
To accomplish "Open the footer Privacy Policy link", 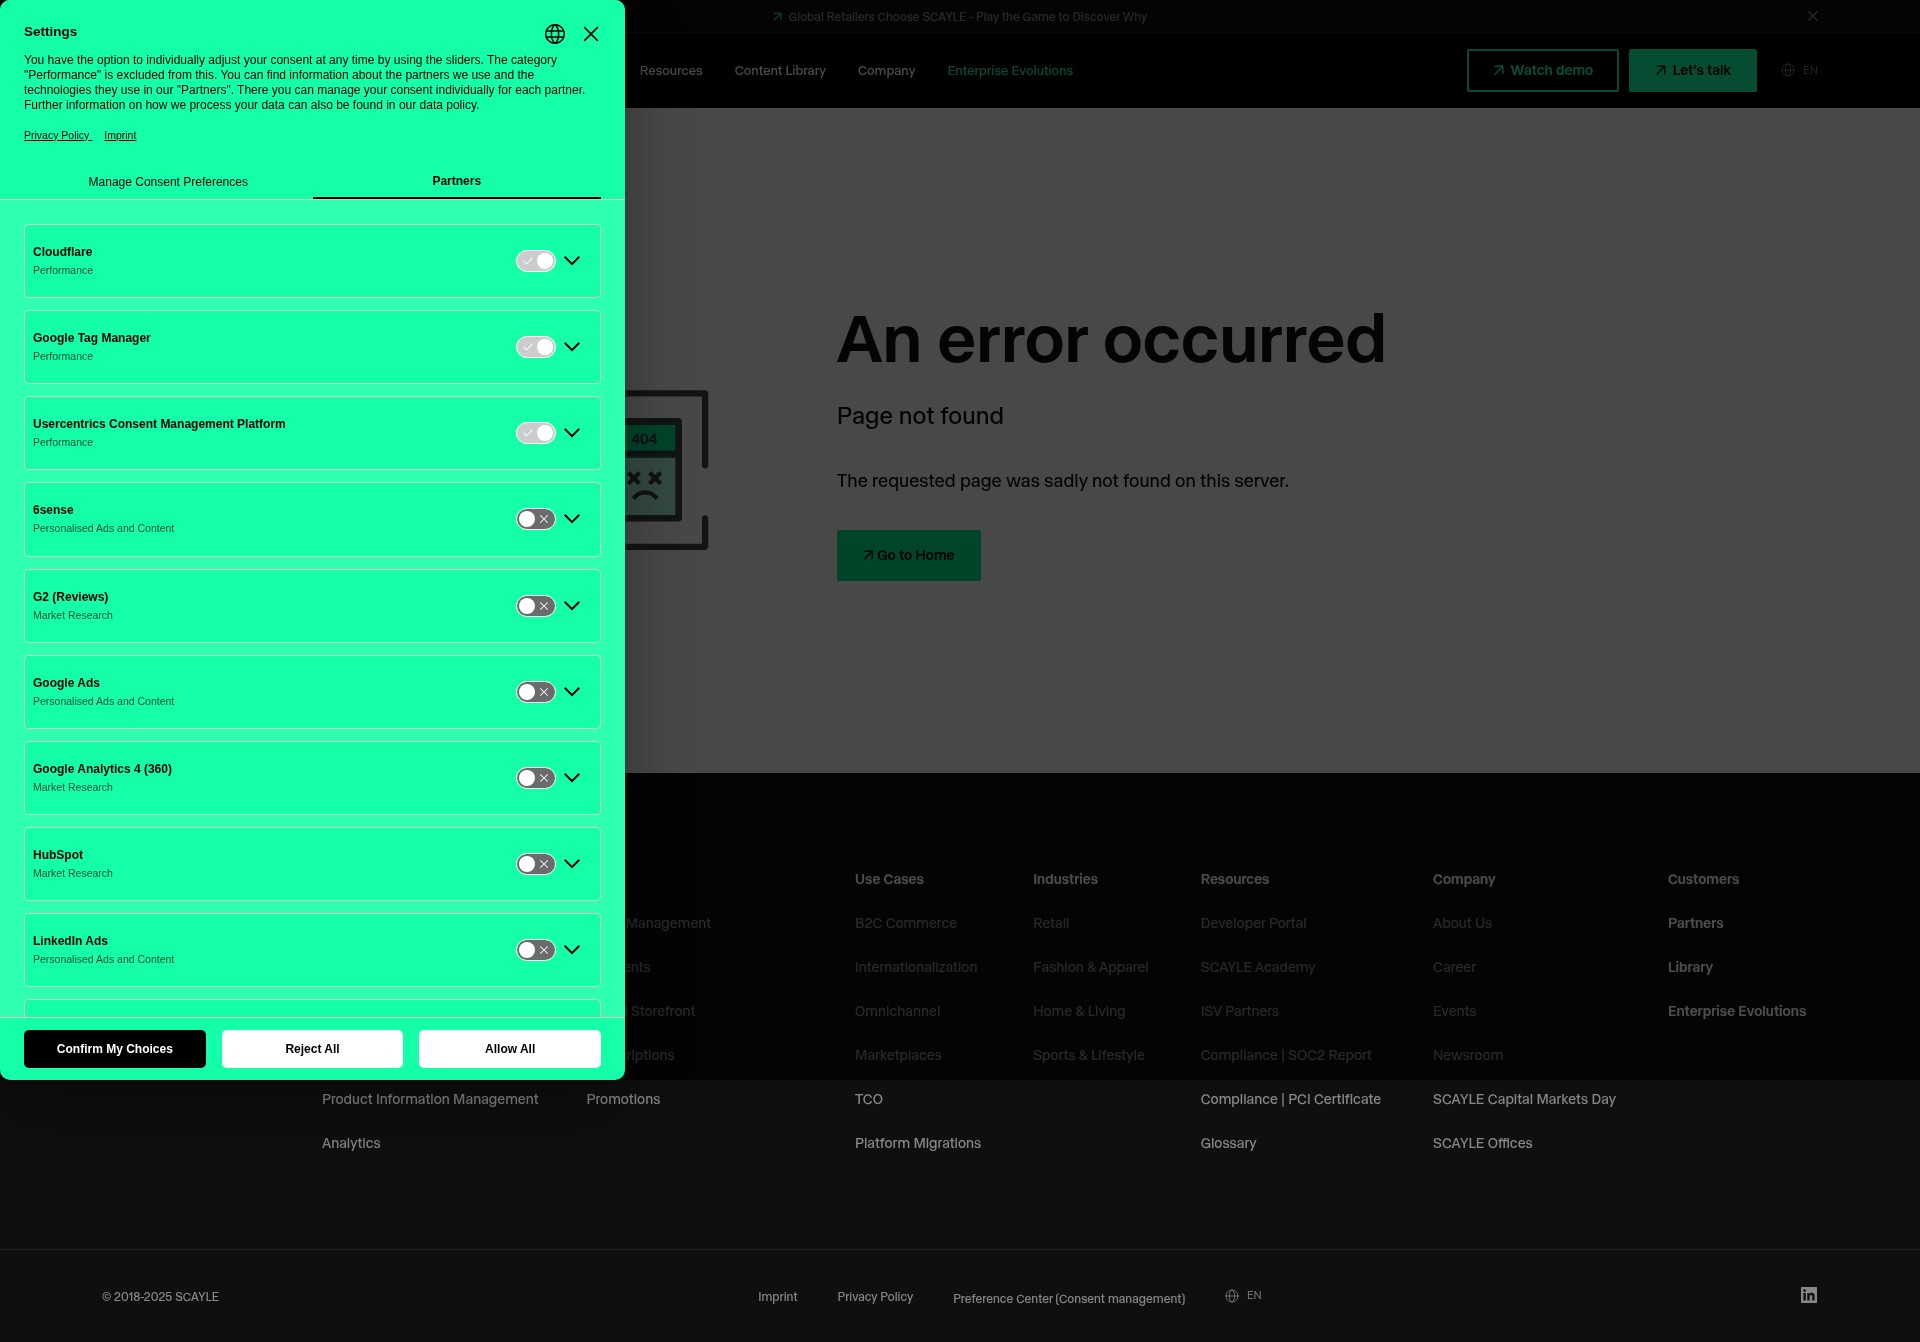I will click(875, 1297).
